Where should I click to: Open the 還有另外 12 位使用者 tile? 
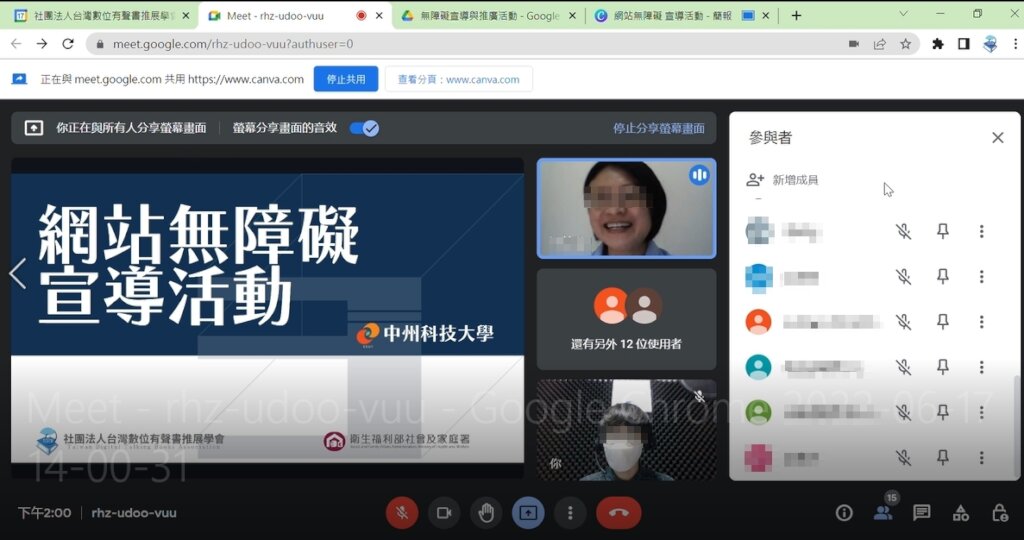click(x=626, y=319)
